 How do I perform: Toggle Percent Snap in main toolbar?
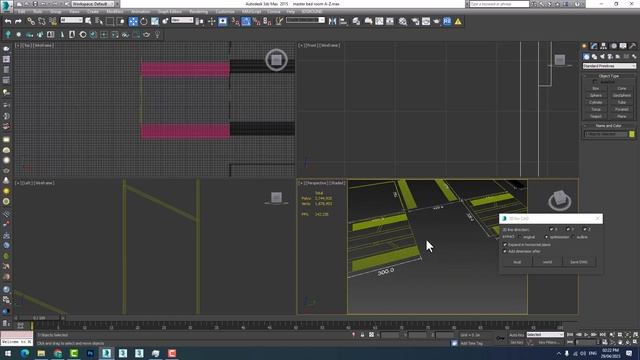(x=256, y=21)
